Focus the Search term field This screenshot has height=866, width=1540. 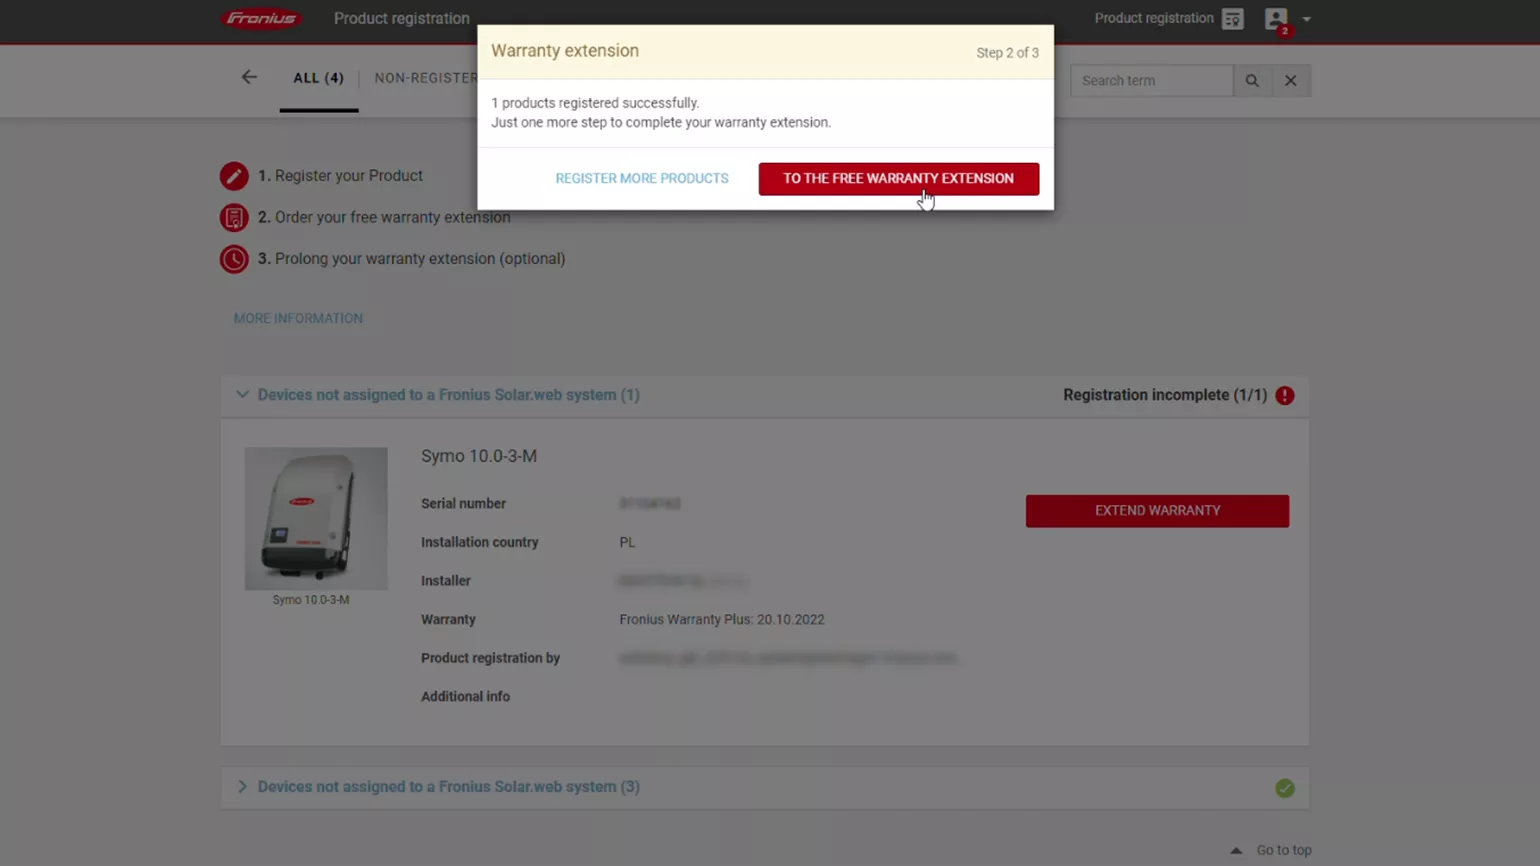(x=1152, y=81)
